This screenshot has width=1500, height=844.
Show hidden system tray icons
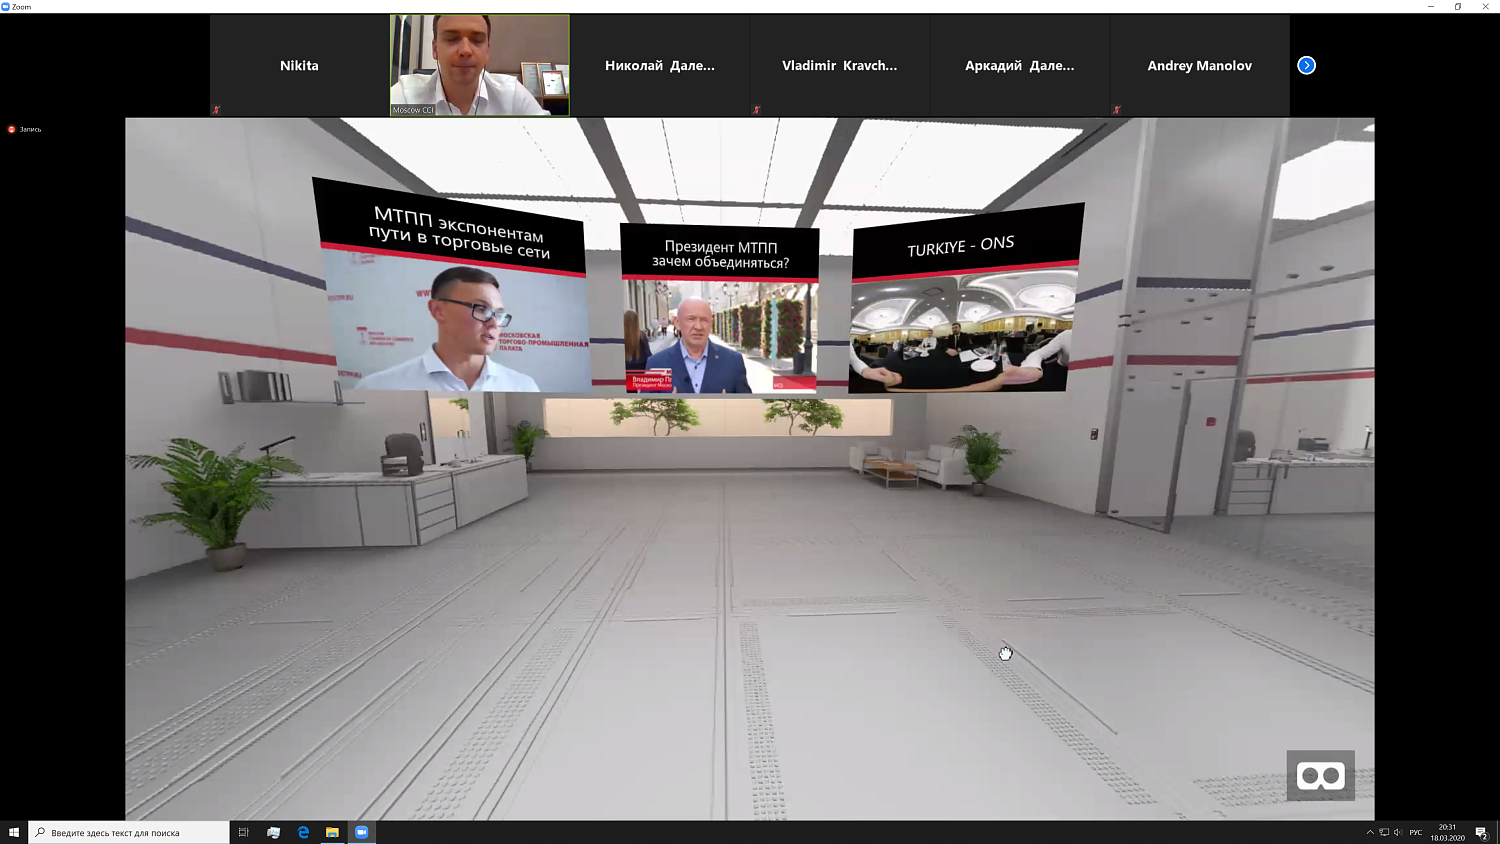tap(1370, 832)
